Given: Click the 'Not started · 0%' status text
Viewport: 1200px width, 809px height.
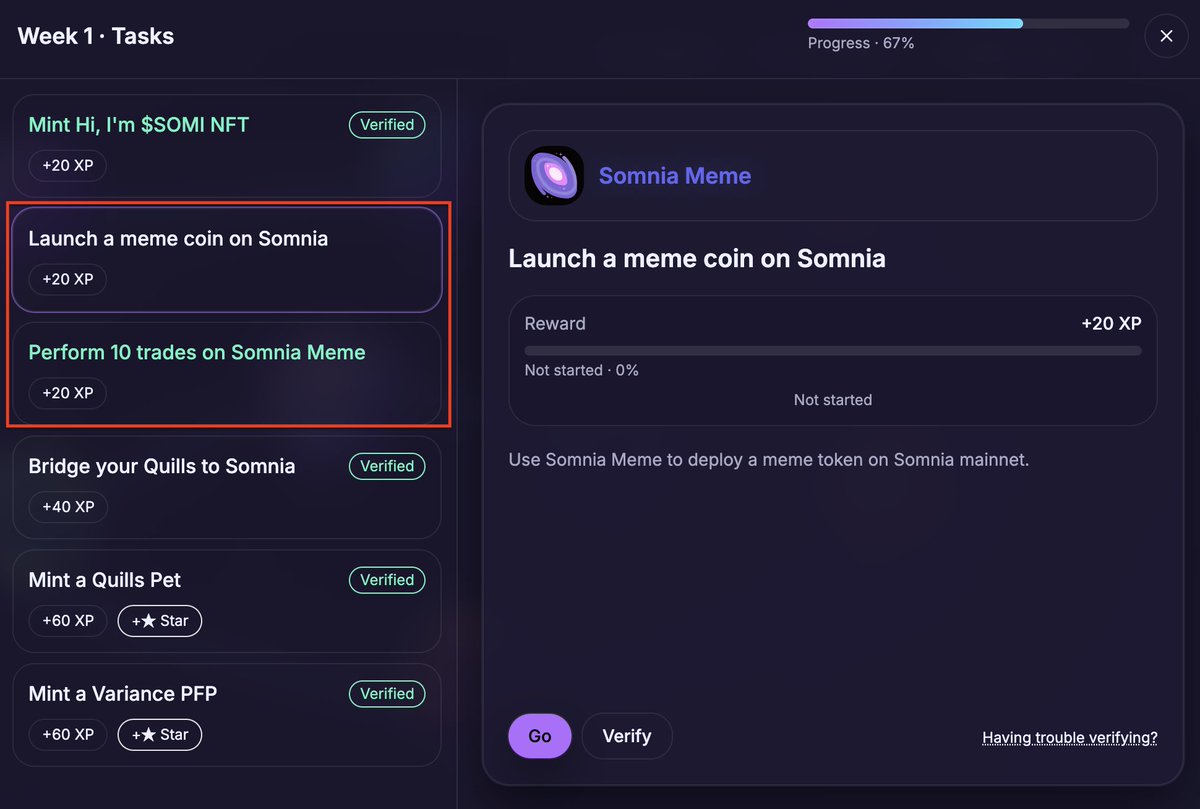Looking at the screenshot, I should tap(582, 370).
